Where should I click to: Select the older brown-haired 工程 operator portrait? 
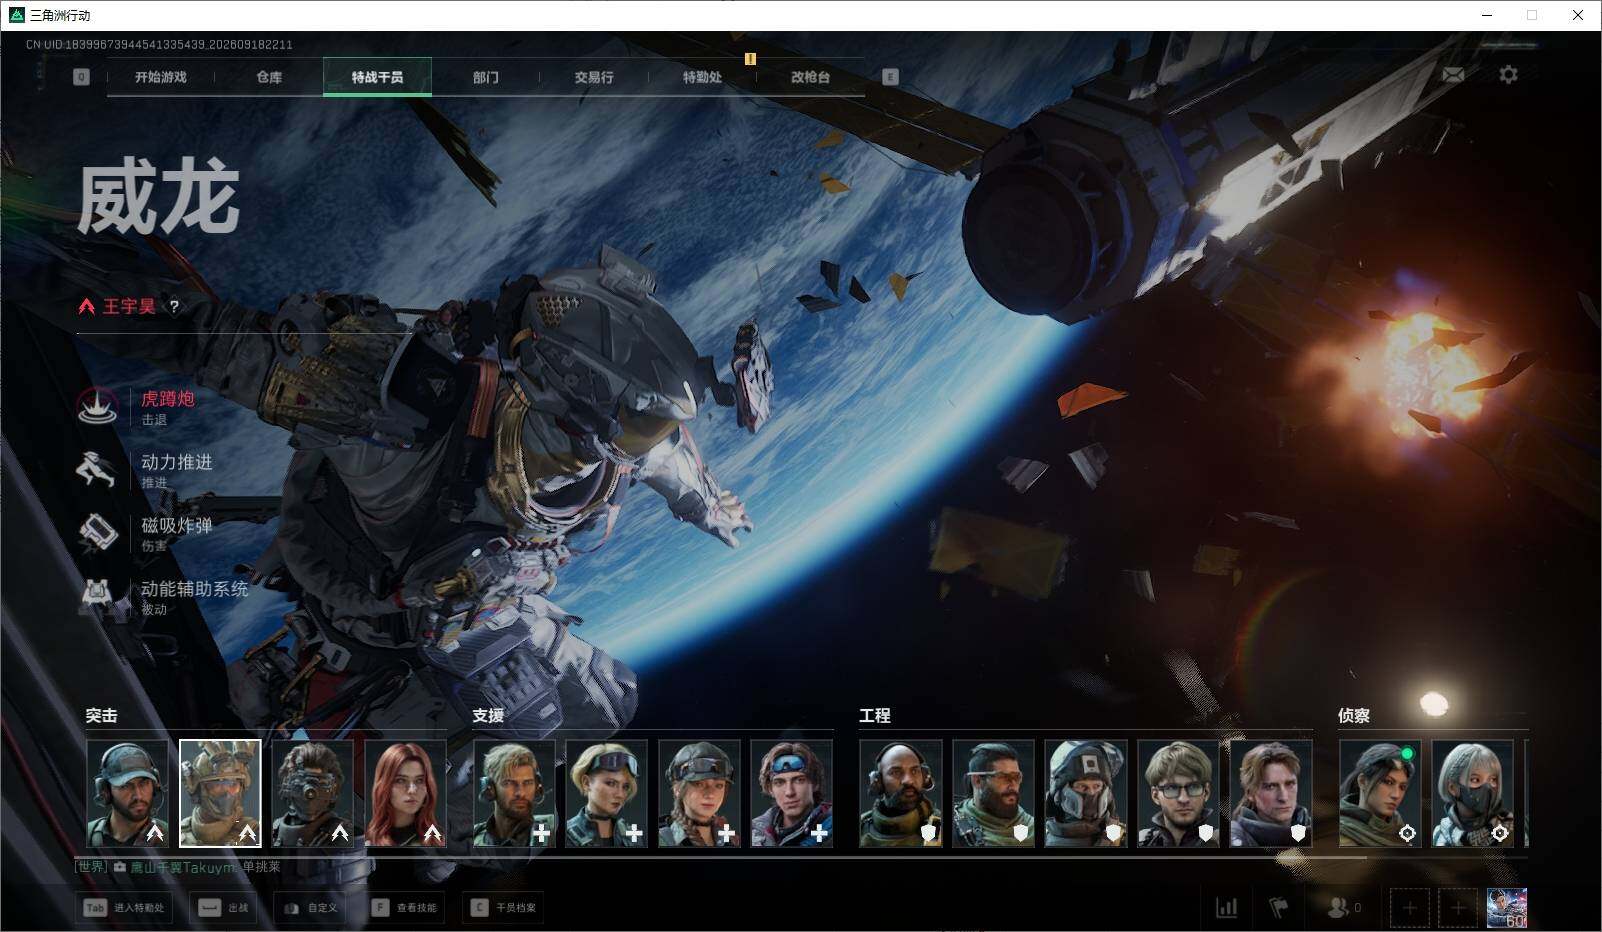(1270, 793)
